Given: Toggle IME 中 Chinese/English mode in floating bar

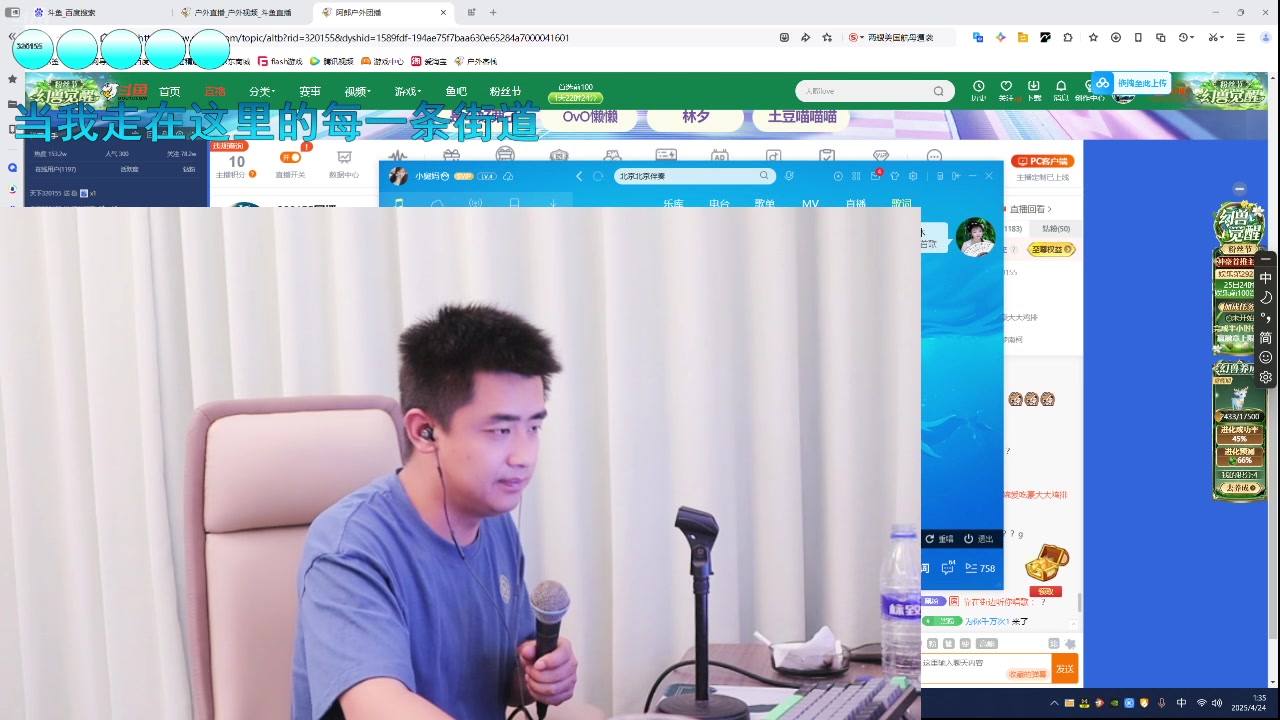Looking at the screenshot, I should tap(1266, 278).
